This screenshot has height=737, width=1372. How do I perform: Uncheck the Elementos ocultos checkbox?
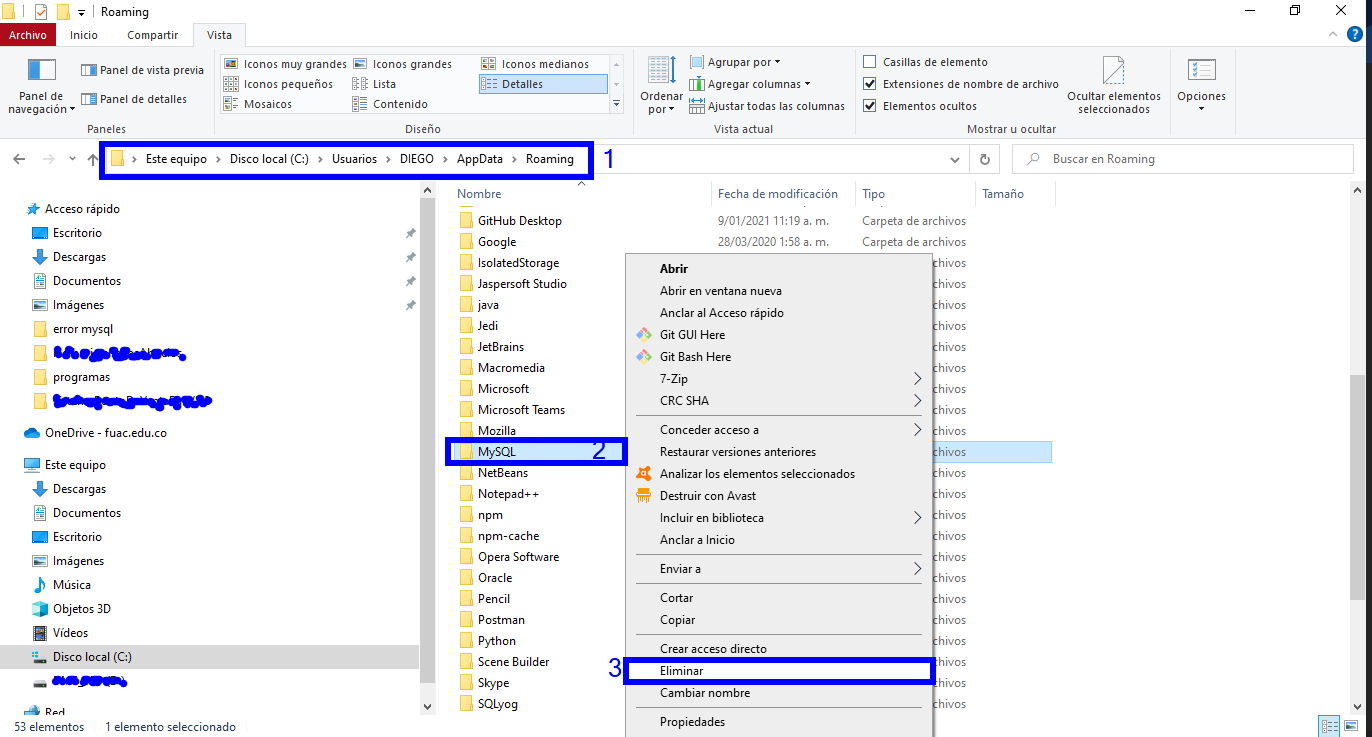(x=870, y=106)
